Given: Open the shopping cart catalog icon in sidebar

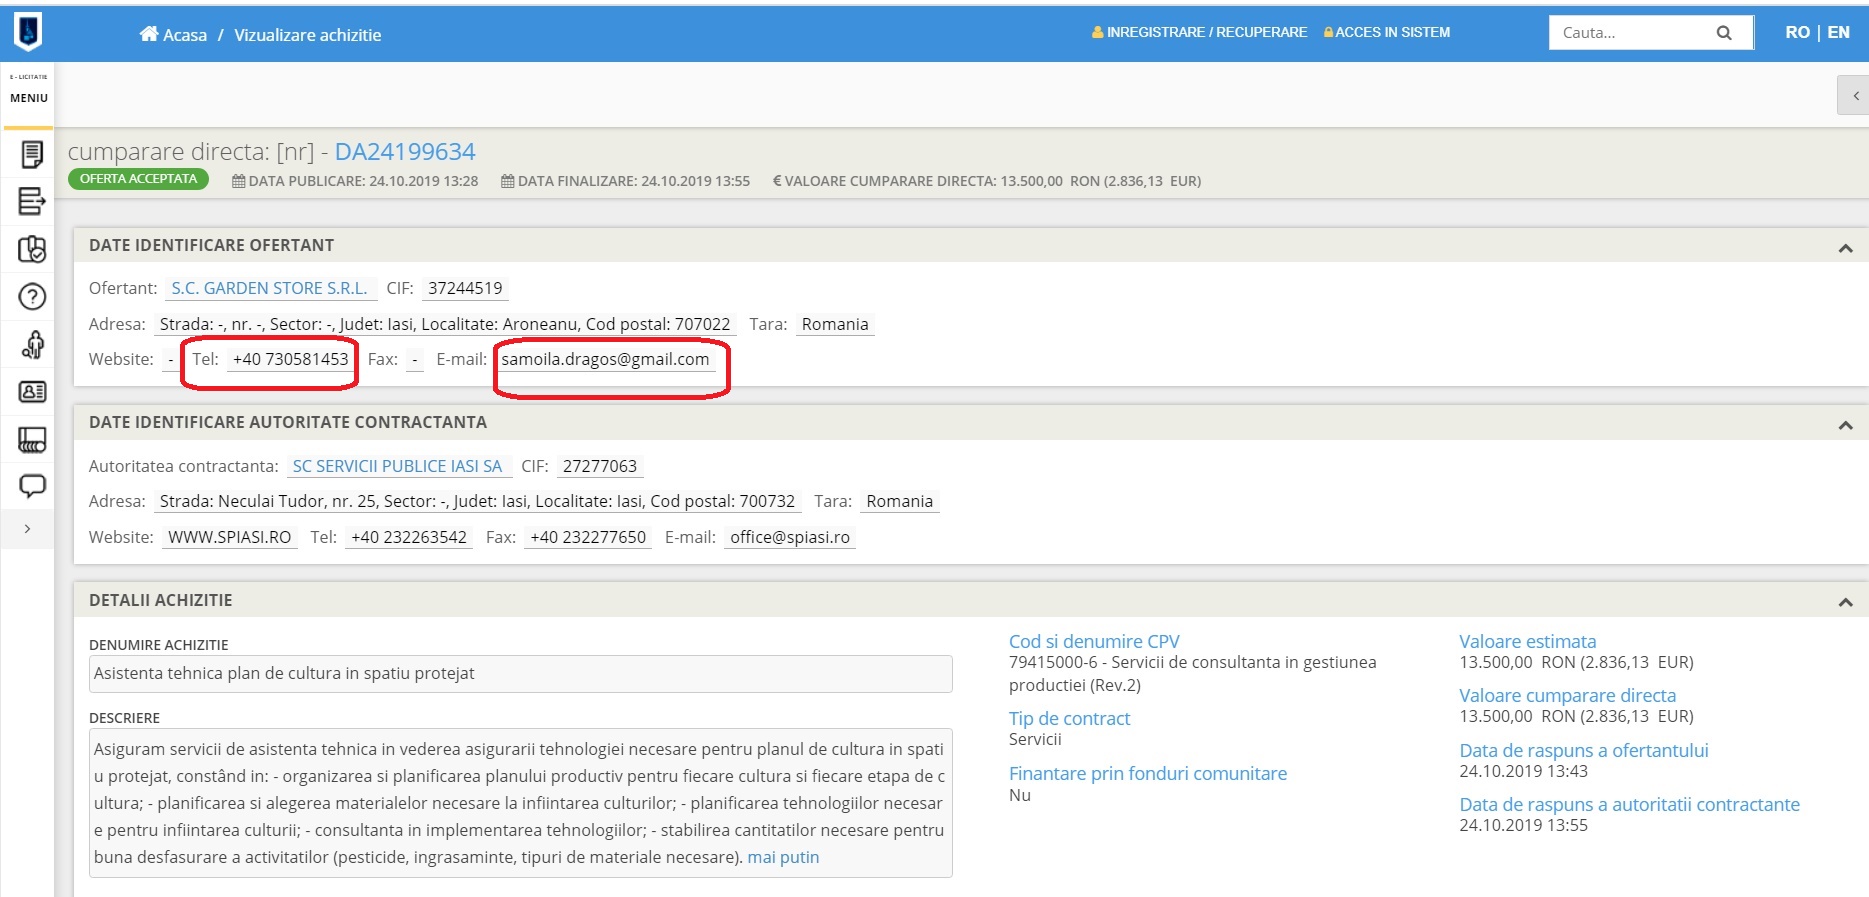Looking at the screenshot, I should click(x=32, y=440).
